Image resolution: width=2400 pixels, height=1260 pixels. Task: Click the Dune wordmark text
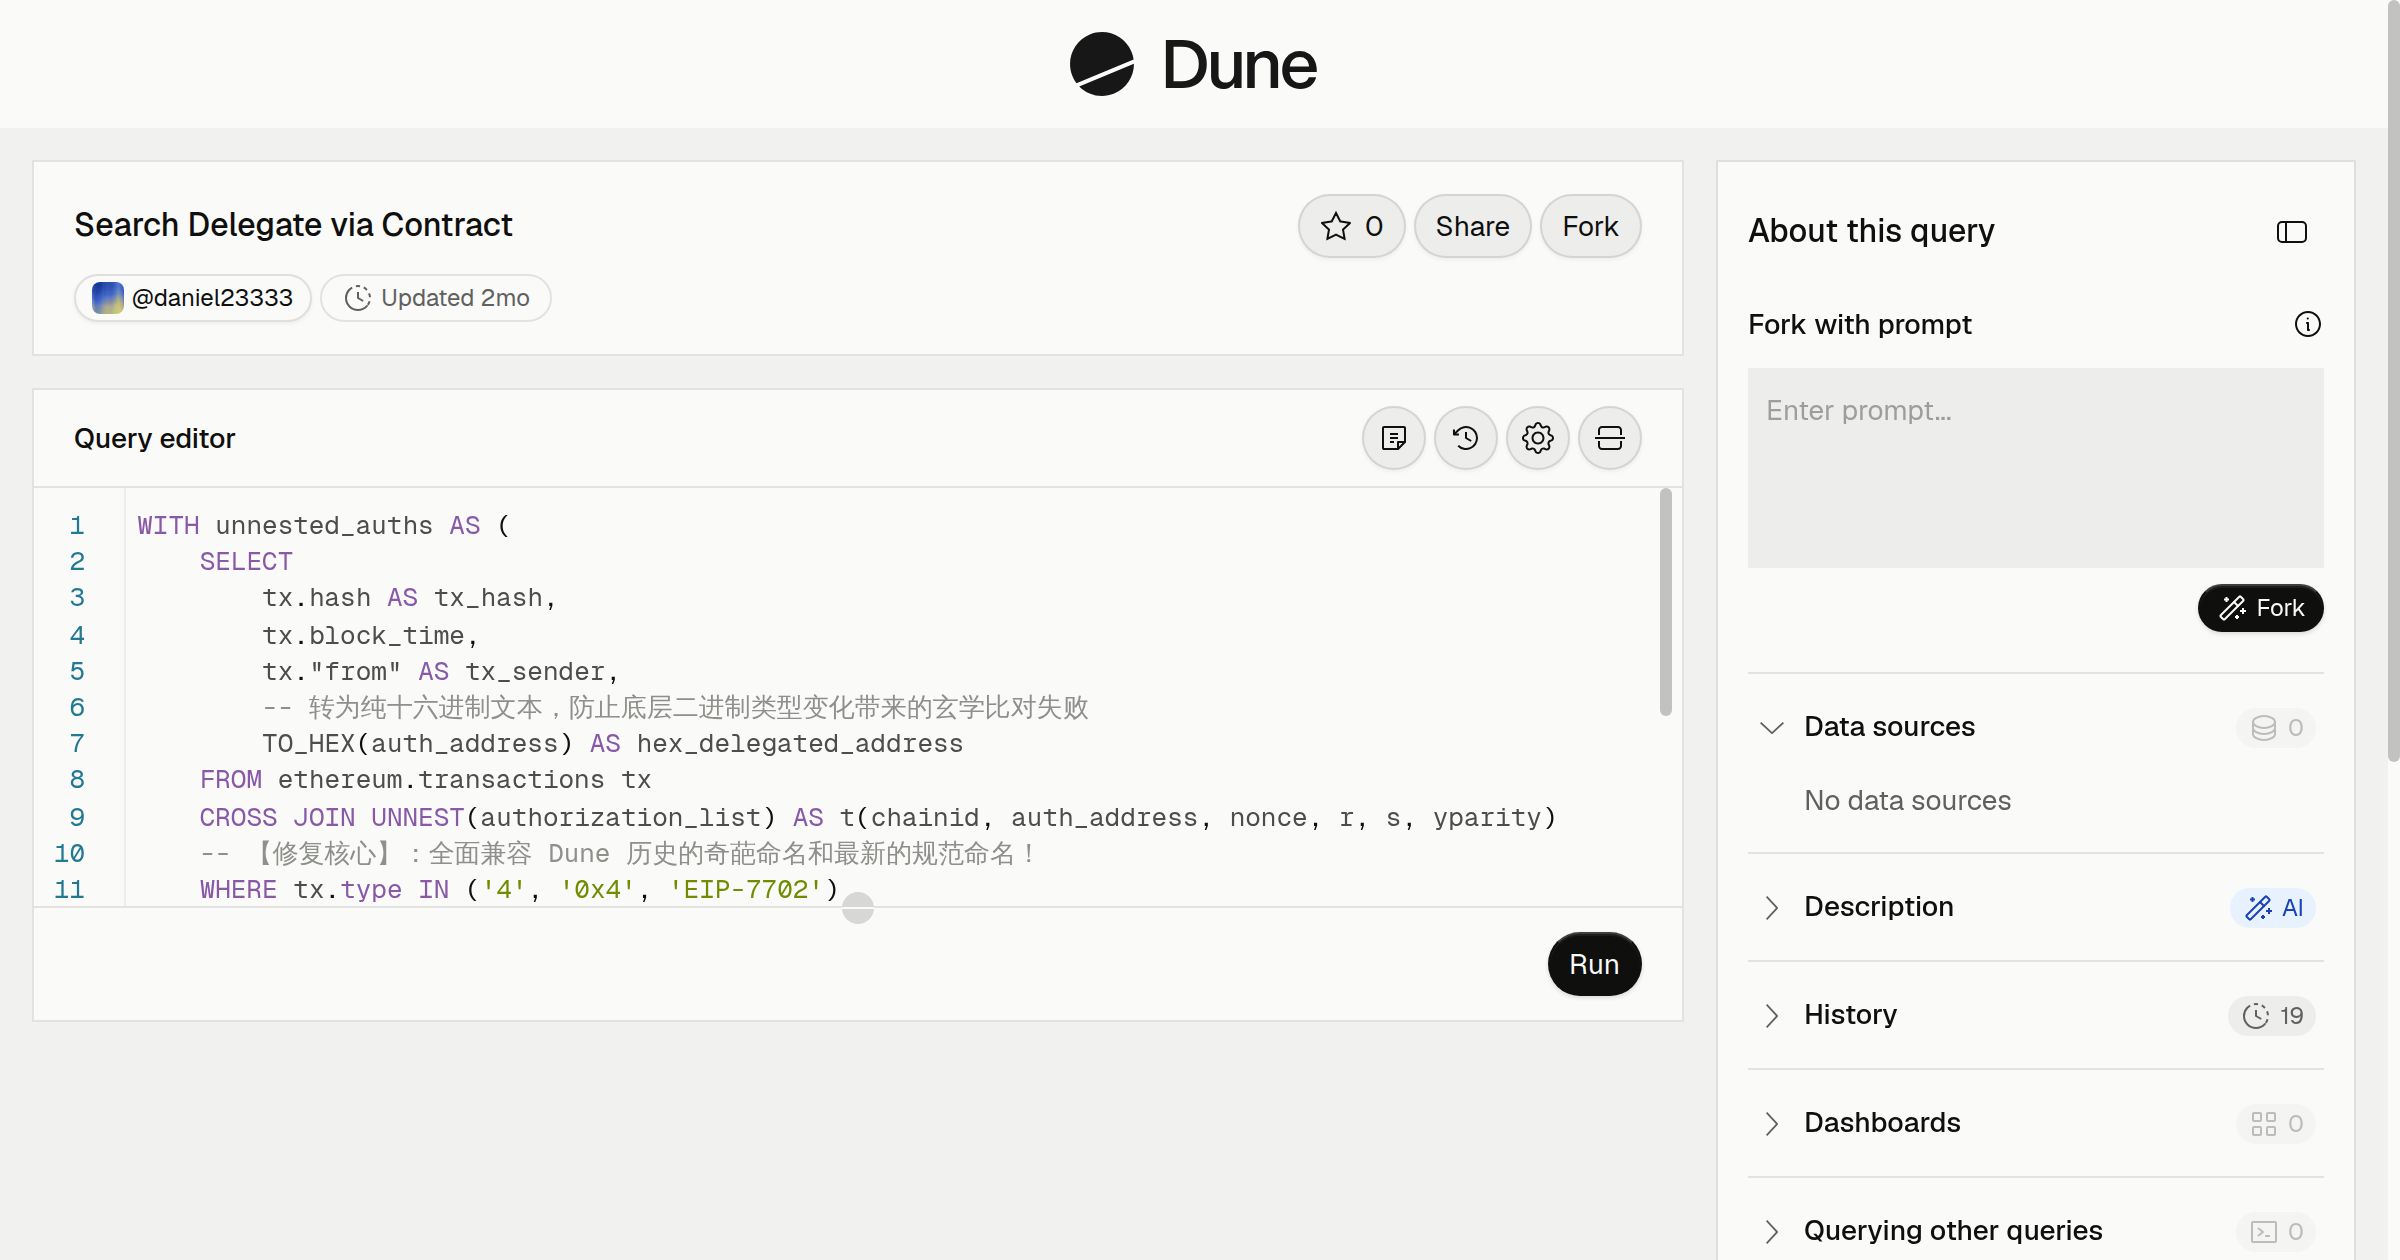[1239, 65]
